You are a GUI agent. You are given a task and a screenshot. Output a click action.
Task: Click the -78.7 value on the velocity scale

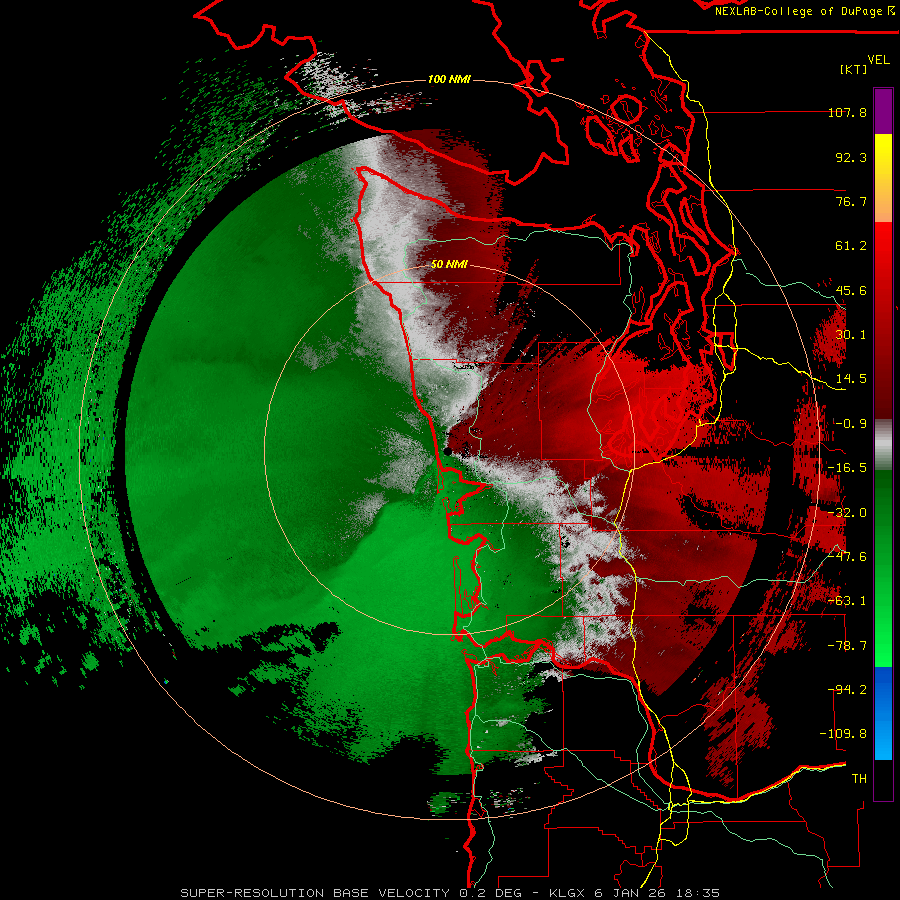847,646
